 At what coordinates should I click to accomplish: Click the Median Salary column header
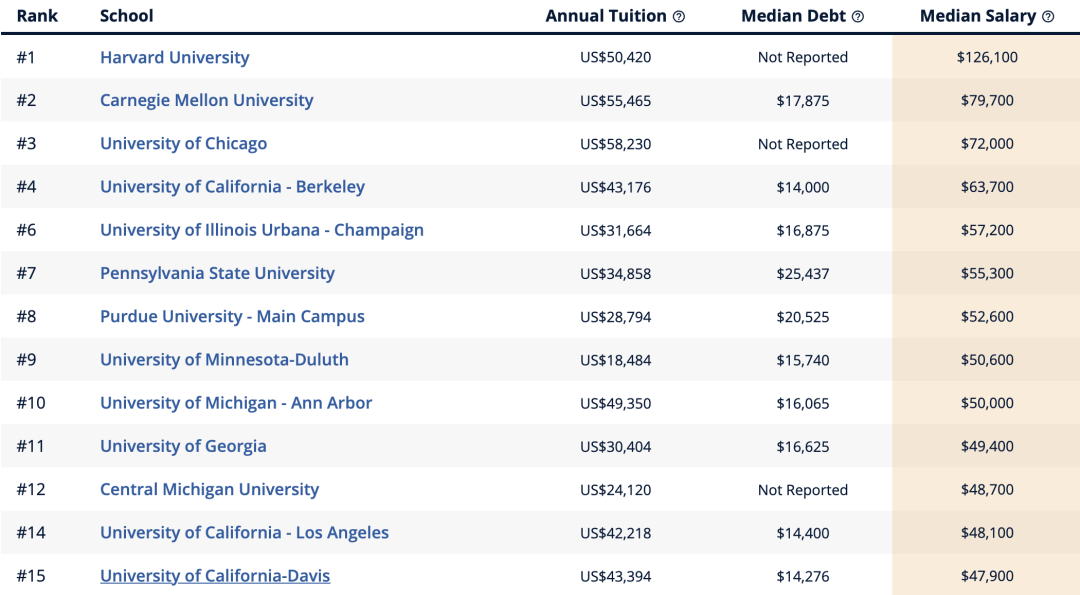pyautogui.click(x=977, y=17)
